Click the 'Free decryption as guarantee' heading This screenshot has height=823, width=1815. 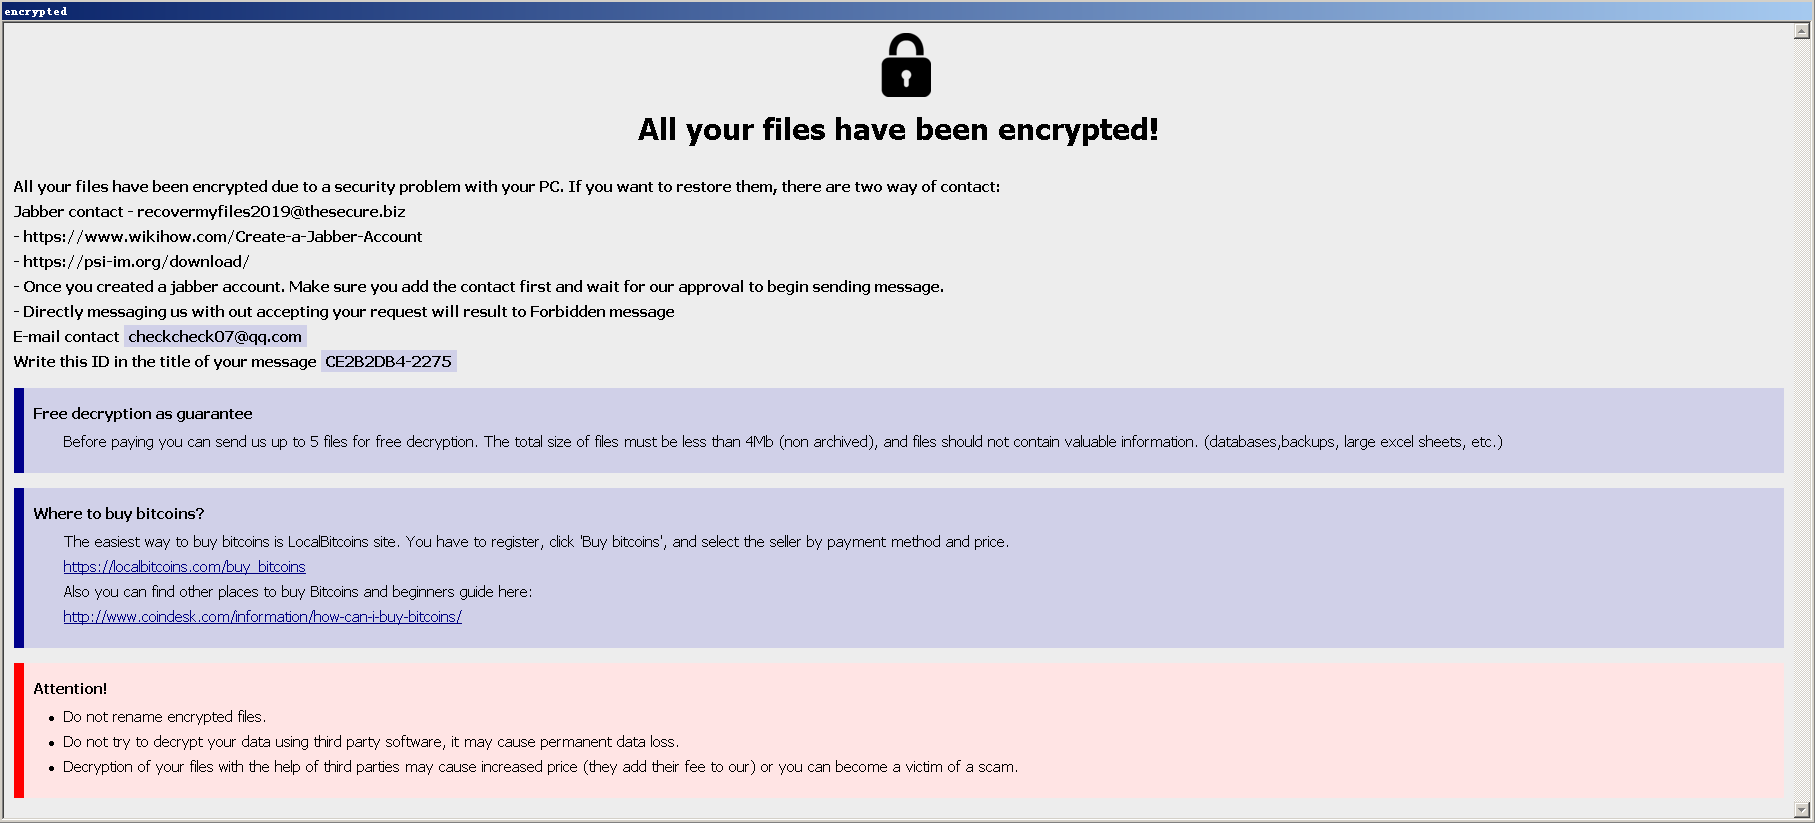pos(142,414)
